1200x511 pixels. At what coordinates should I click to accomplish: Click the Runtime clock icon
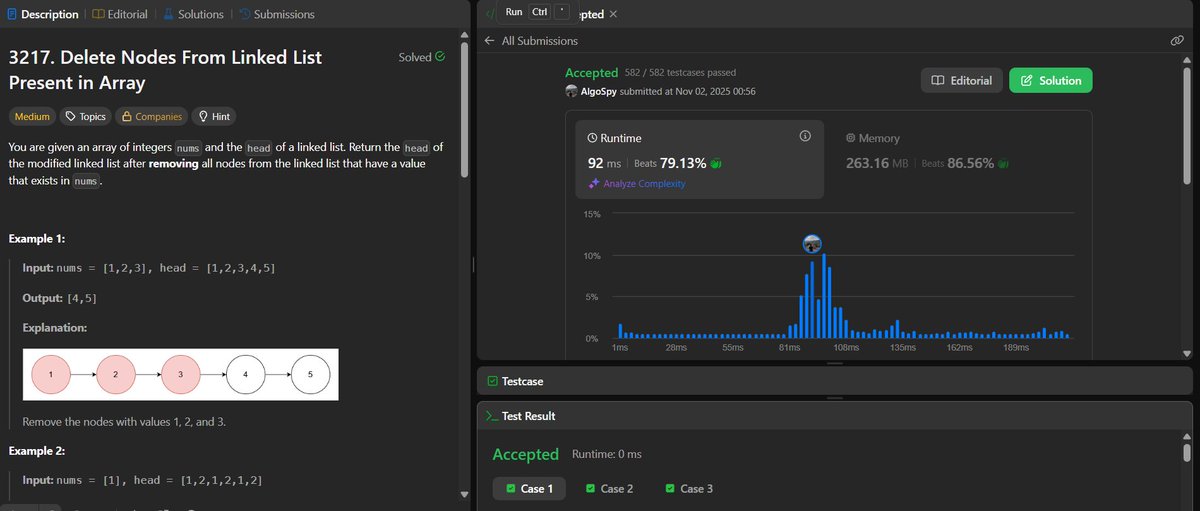point(592,138)
